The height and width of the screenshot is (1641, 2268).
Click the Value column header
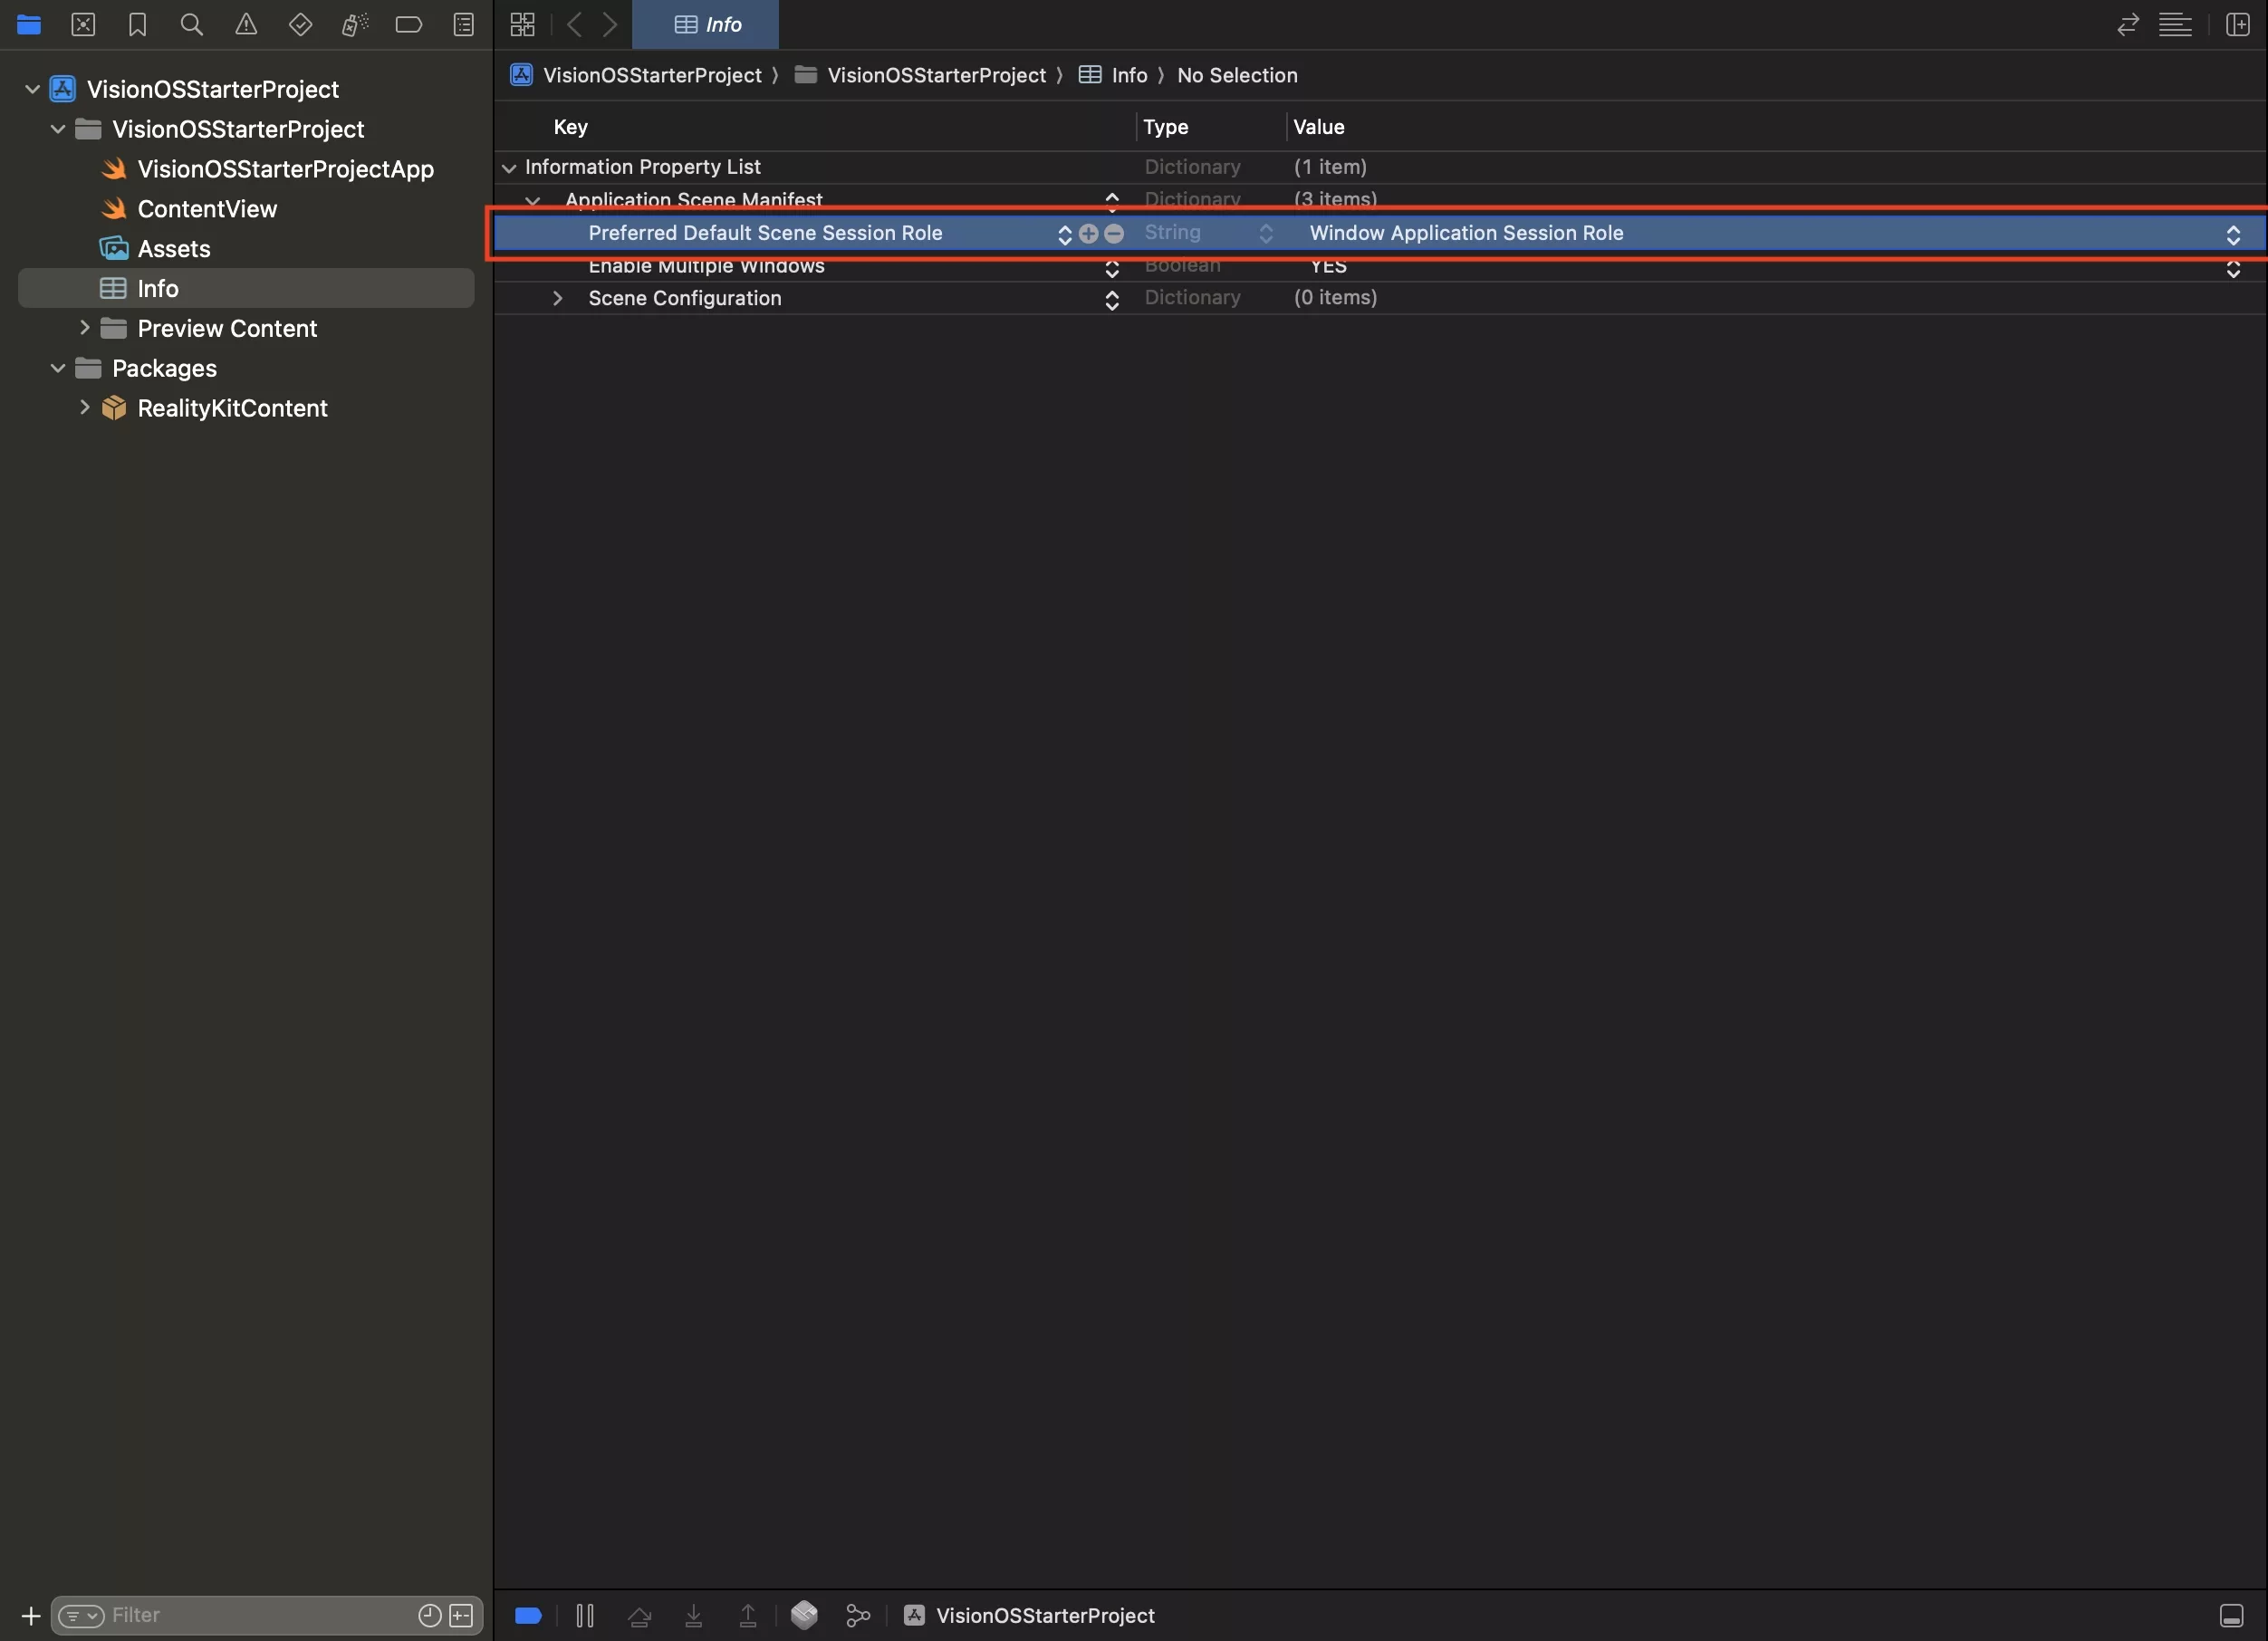(1319, 127)
